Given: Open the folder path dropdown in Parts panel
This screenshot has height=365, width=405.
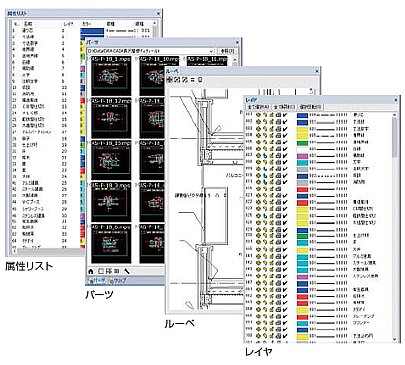Looking at the screenshot, I should pyautogui.click(x=211, y=51).
